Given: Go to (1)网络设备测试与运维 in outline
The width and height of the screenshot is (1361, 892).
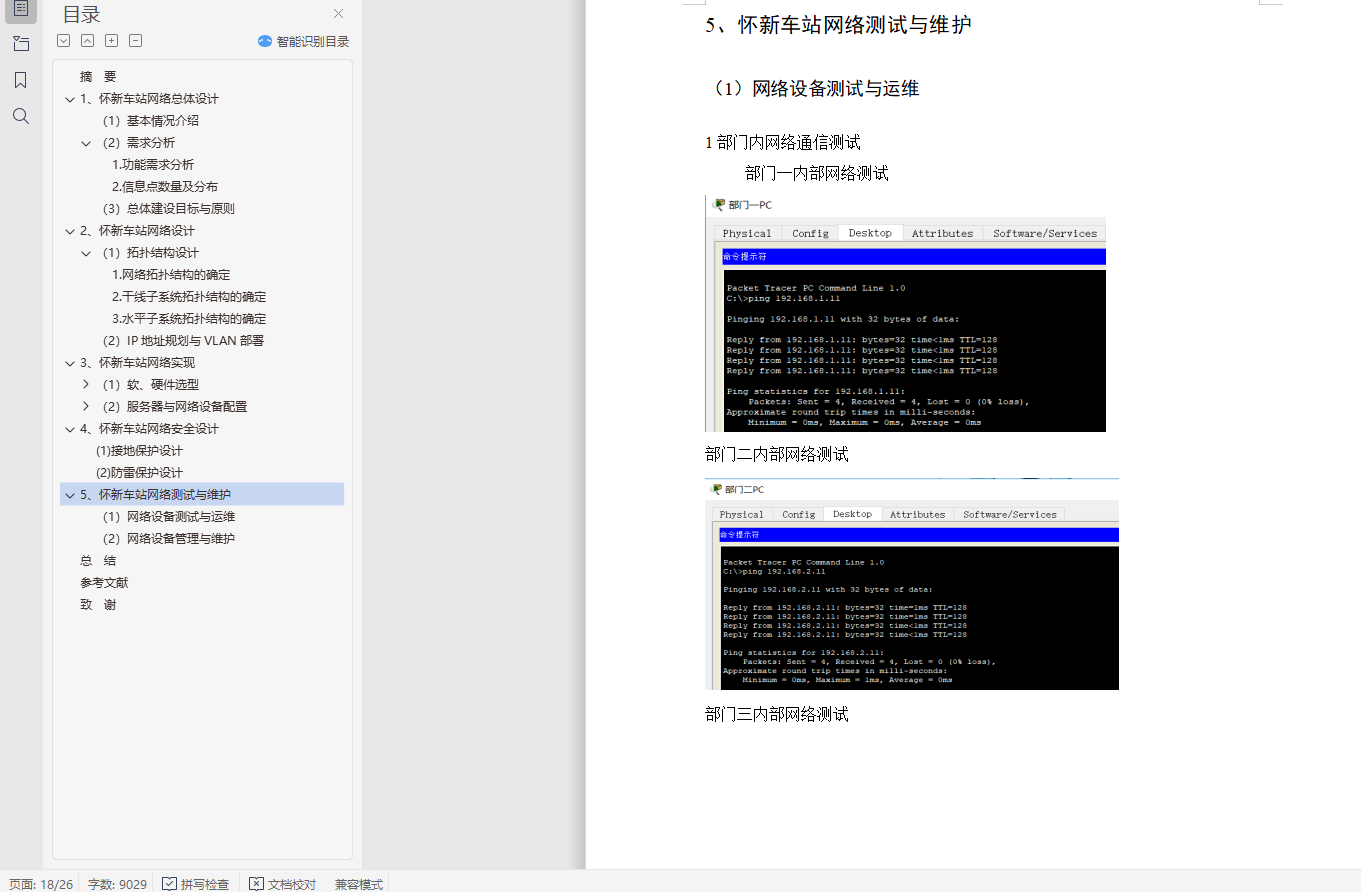Looking at the screenshot, I should tap(168, 517).
